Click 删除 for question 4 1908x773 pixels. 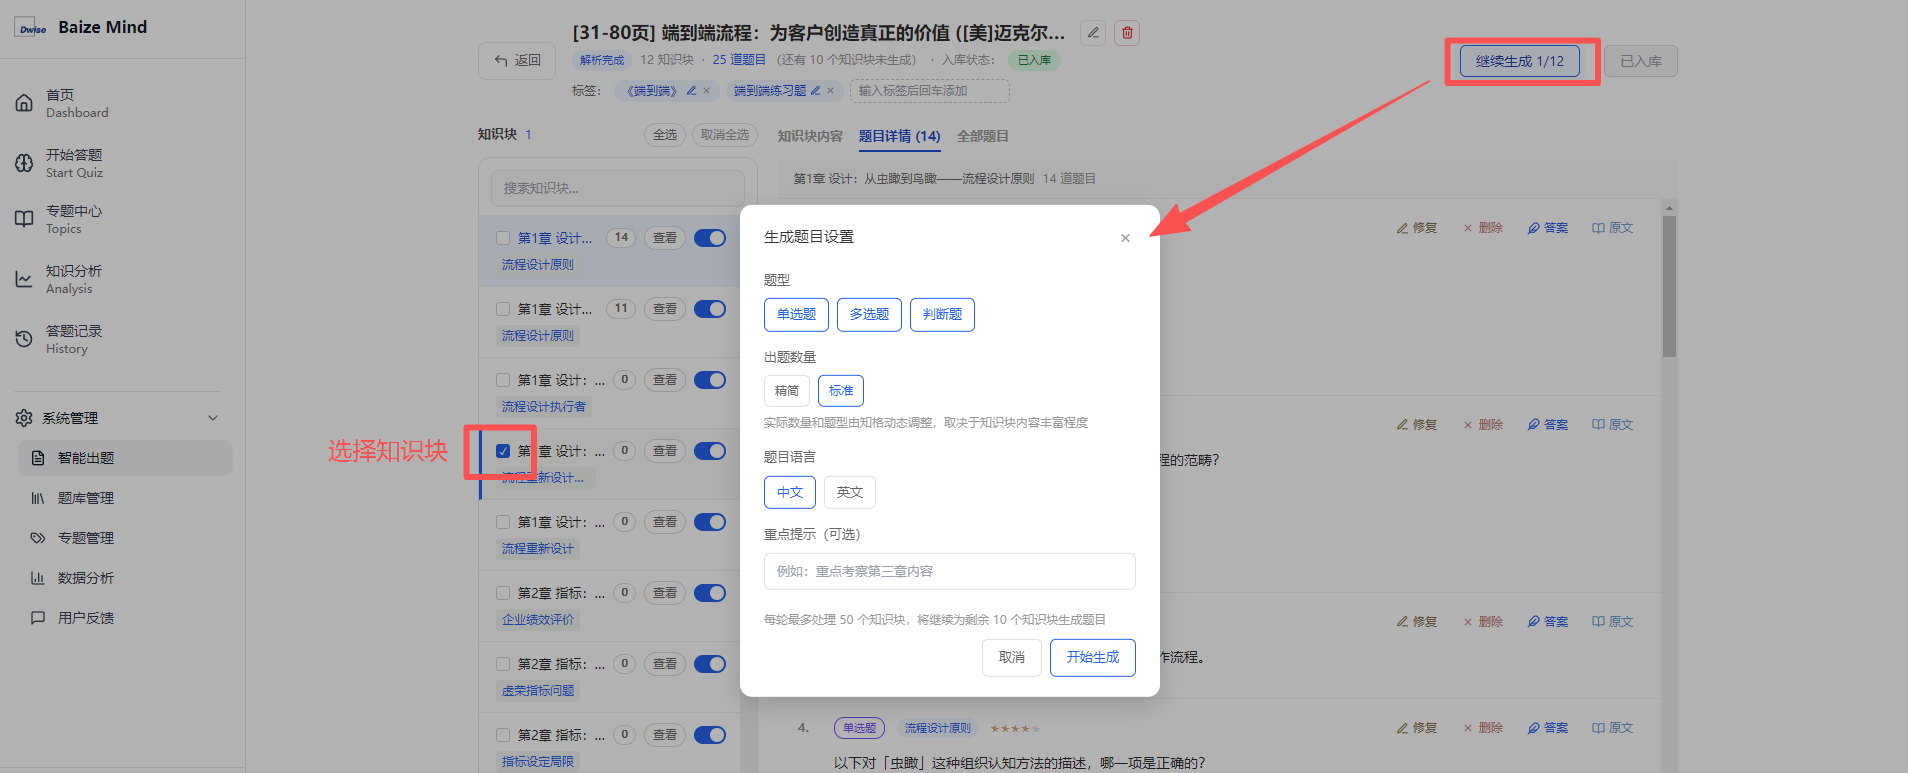tap(1483, 728)
